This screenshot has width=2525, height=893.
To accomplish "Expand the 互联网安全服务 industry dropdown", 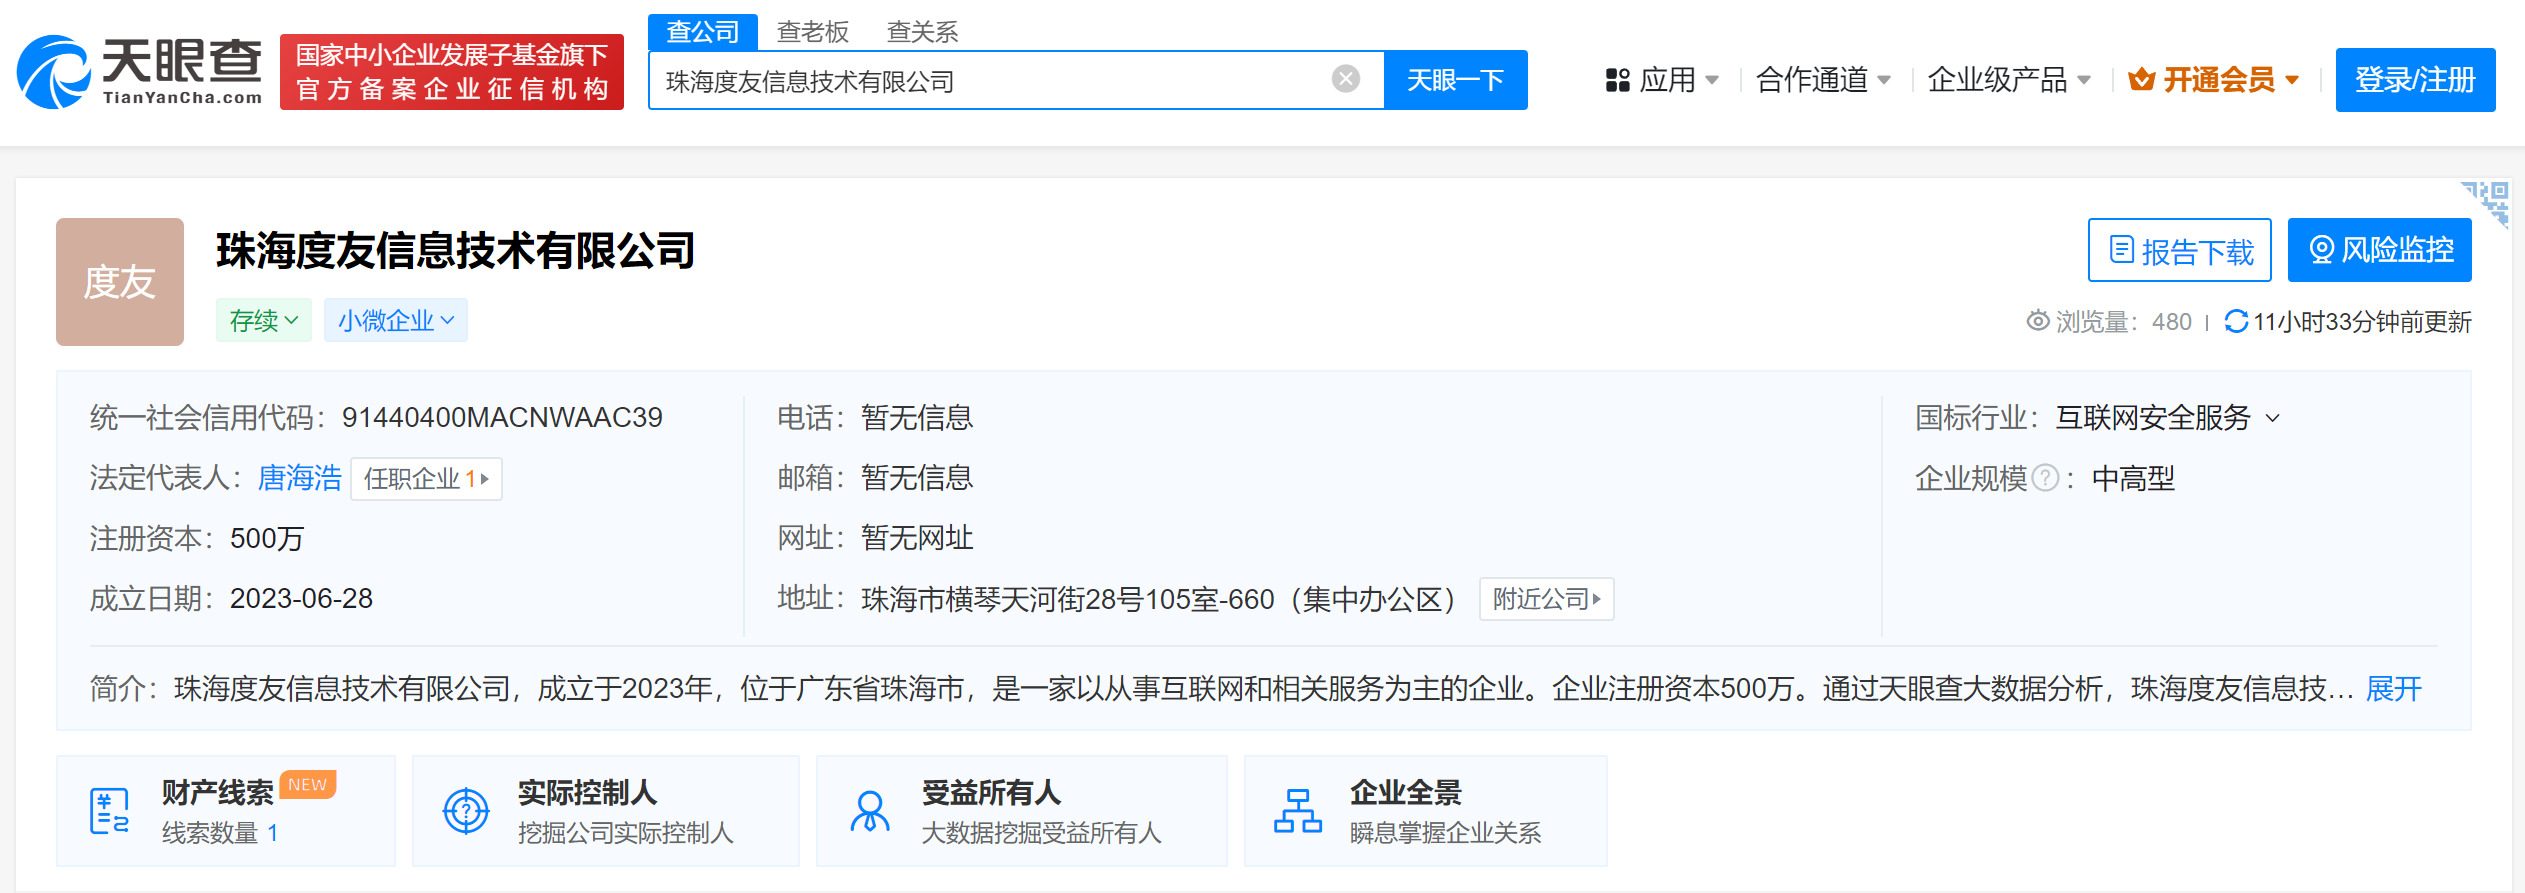I will [2167, 418].
